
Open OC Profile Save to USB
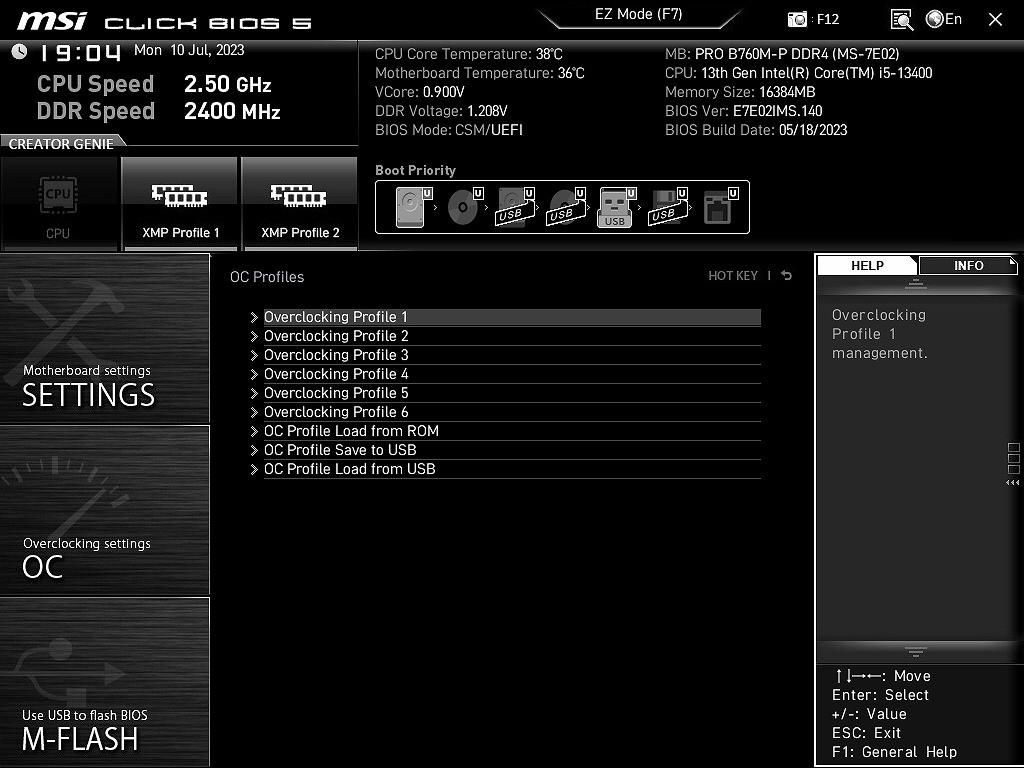(512, 450)
